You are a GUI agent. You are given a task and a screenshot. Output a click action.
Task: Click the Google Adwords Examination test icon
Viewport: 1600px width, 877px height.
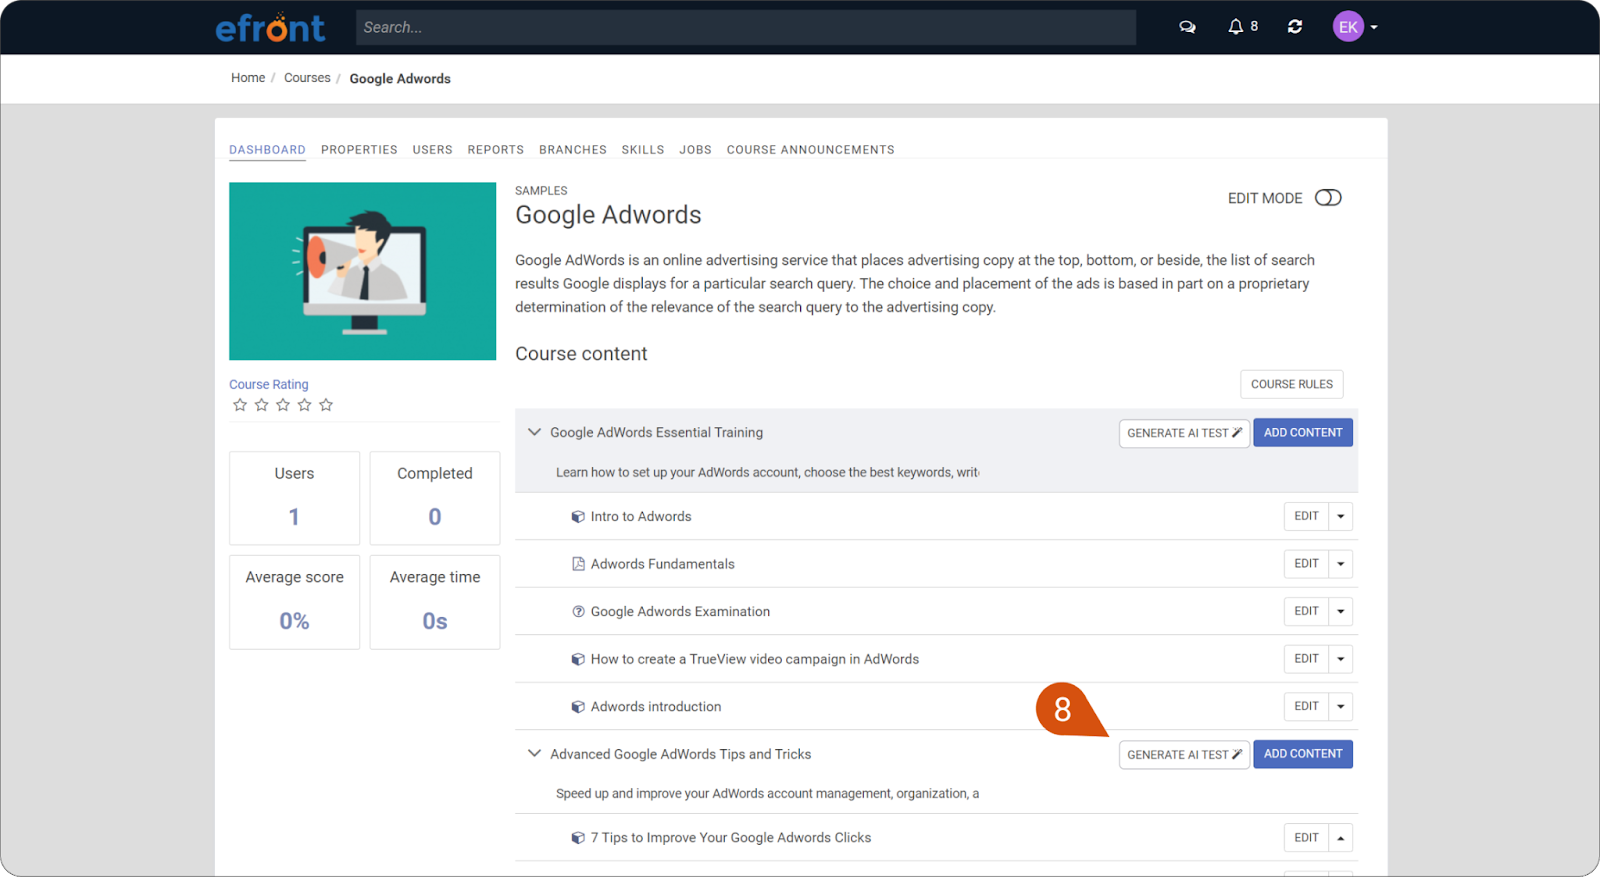[578, 612]
